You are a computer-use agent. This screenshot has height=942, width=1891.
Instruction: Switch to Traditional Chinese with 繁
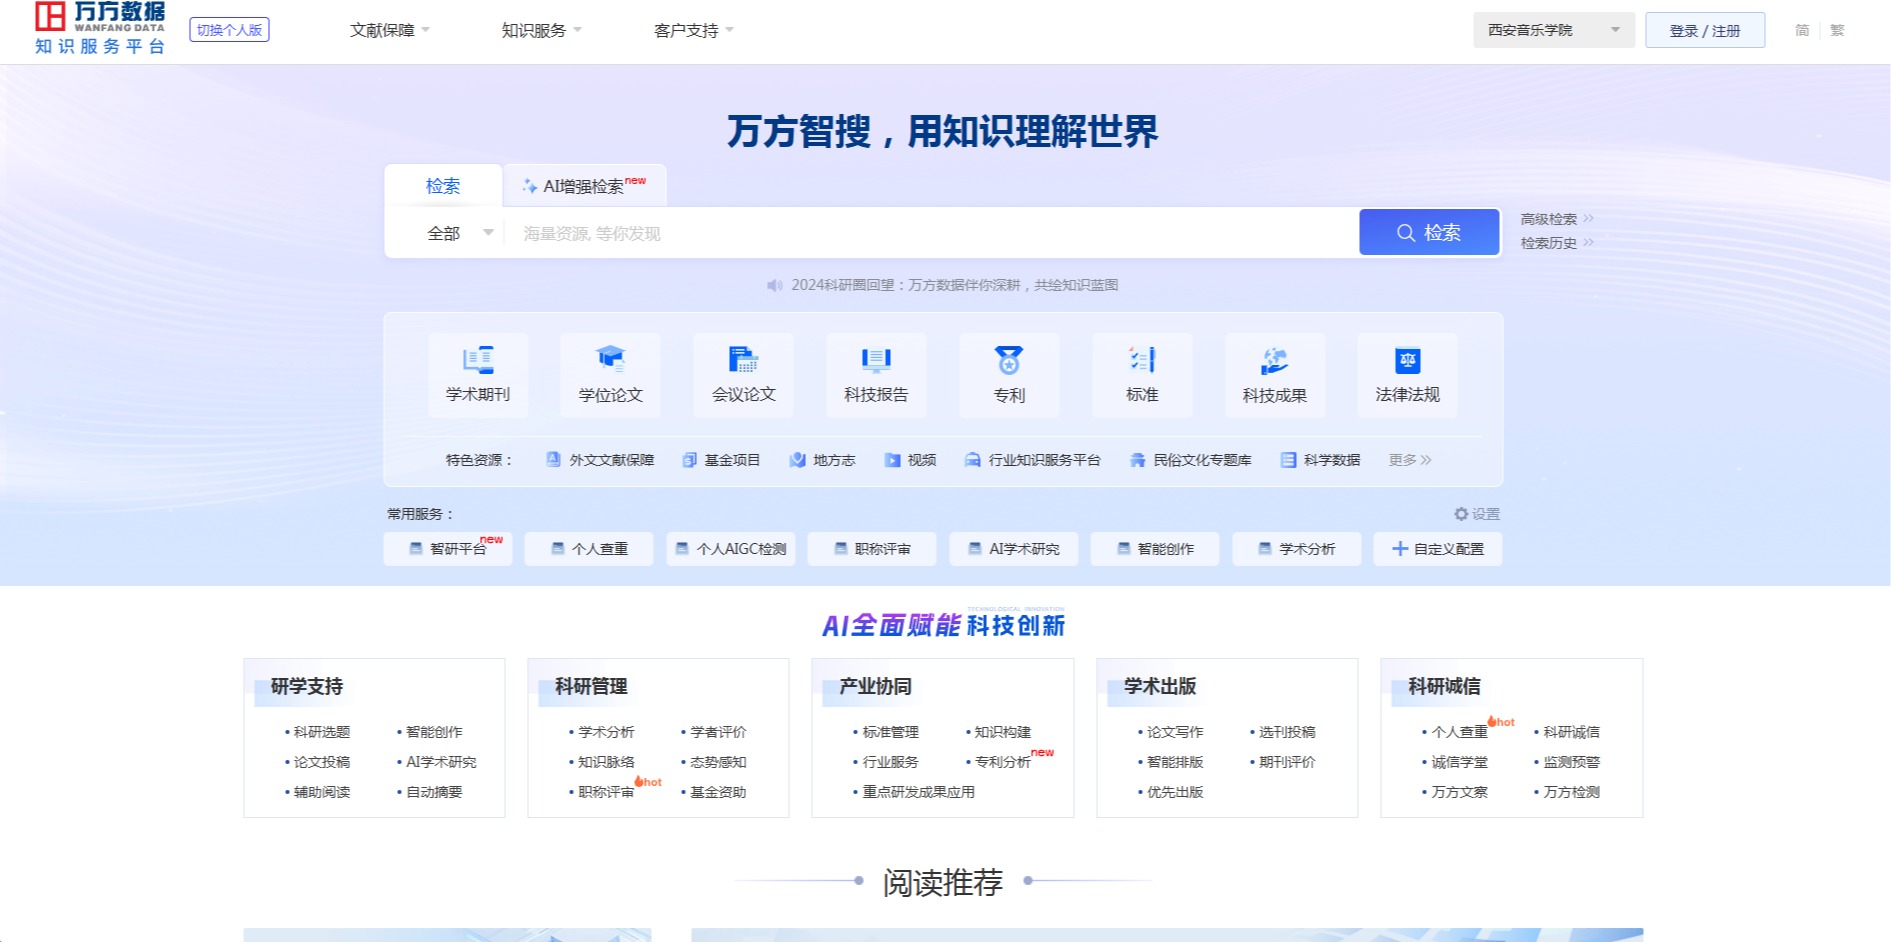point(1837,30)
